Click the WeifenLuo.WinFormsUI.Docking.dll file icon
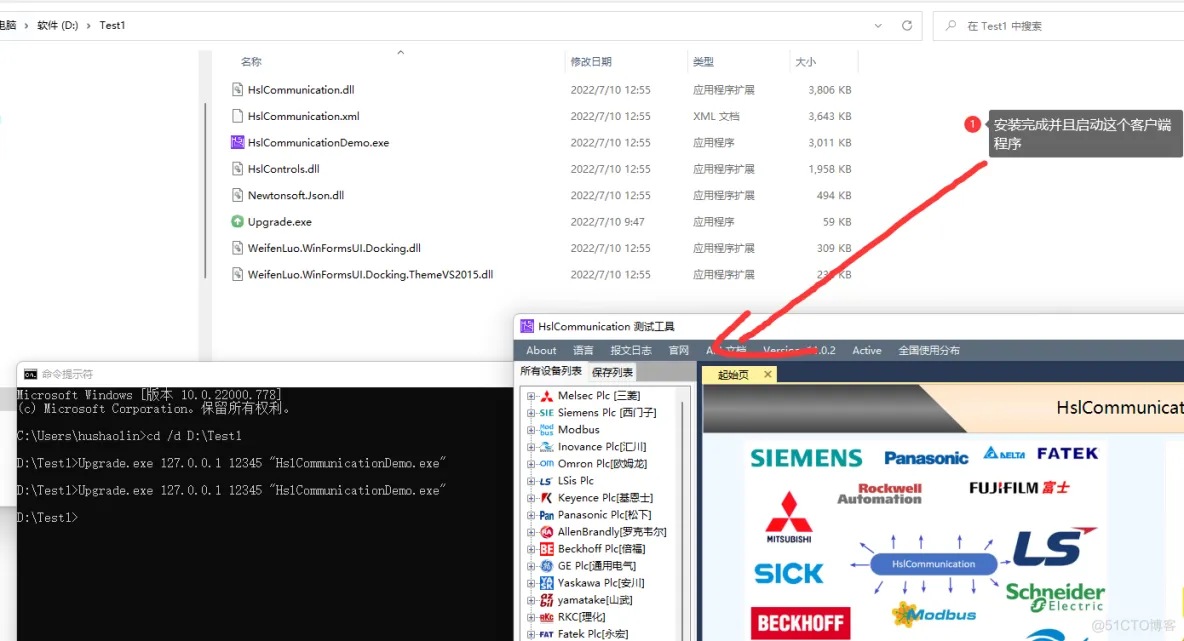1184x641 pixels. (x=237, y=248)
